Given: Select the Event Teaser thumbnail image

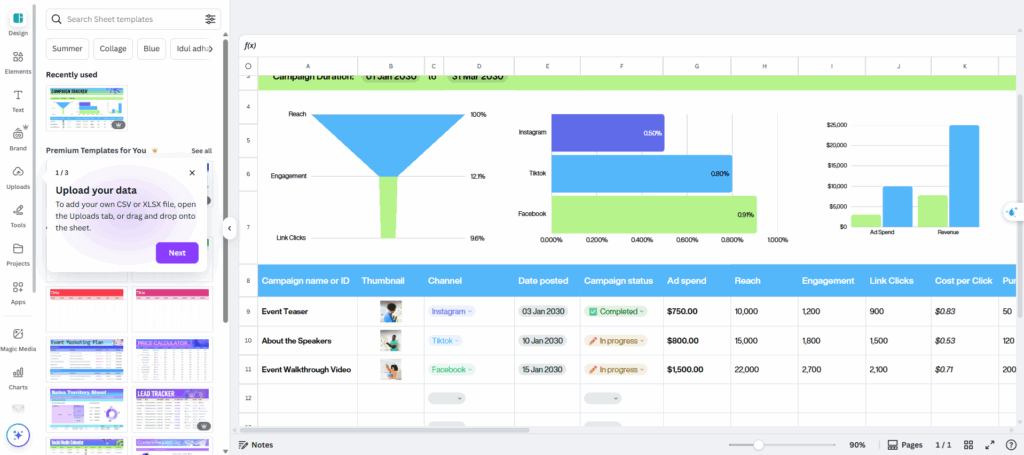Looking at the screenshot, I should point(391,311).
